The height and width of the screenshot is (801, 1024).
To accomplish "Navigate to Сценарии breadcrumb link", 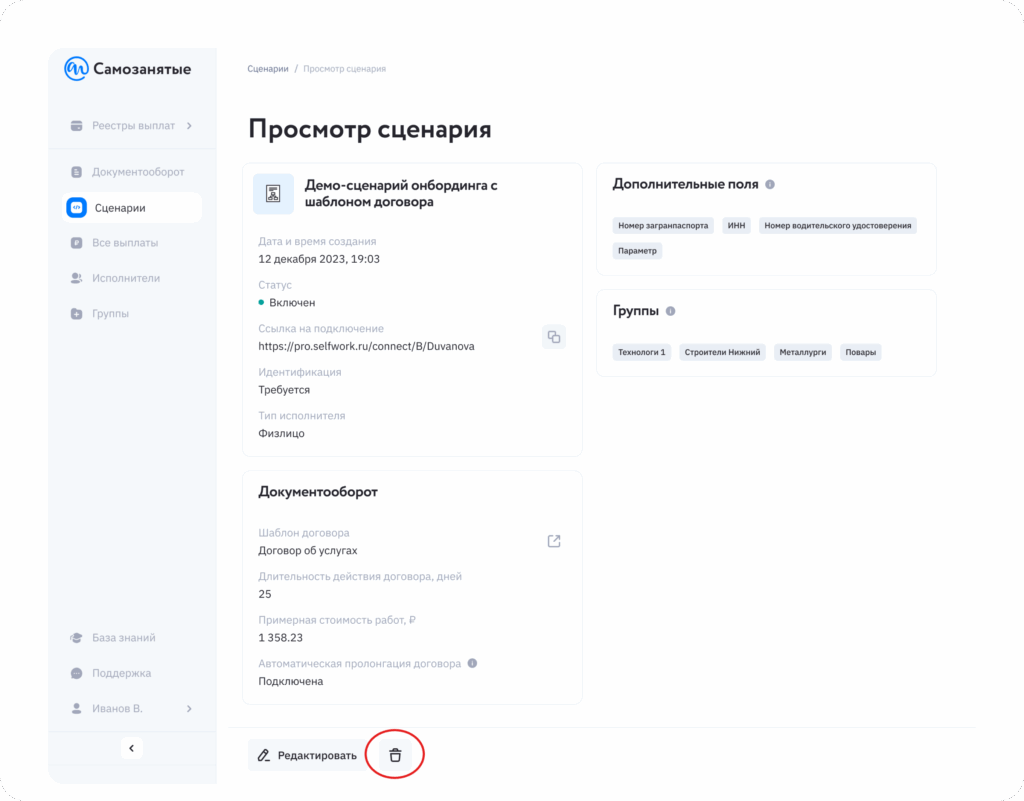I will 267,69.
